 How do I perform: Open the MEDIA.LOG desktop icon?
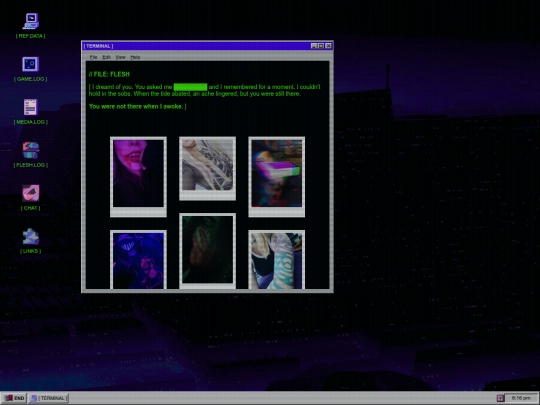[x=31, y=112]
